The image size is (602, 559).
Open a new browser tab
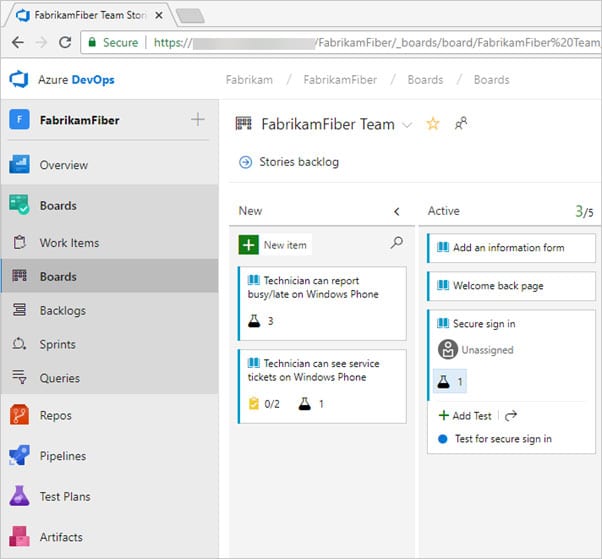click(x=190, y=16)
